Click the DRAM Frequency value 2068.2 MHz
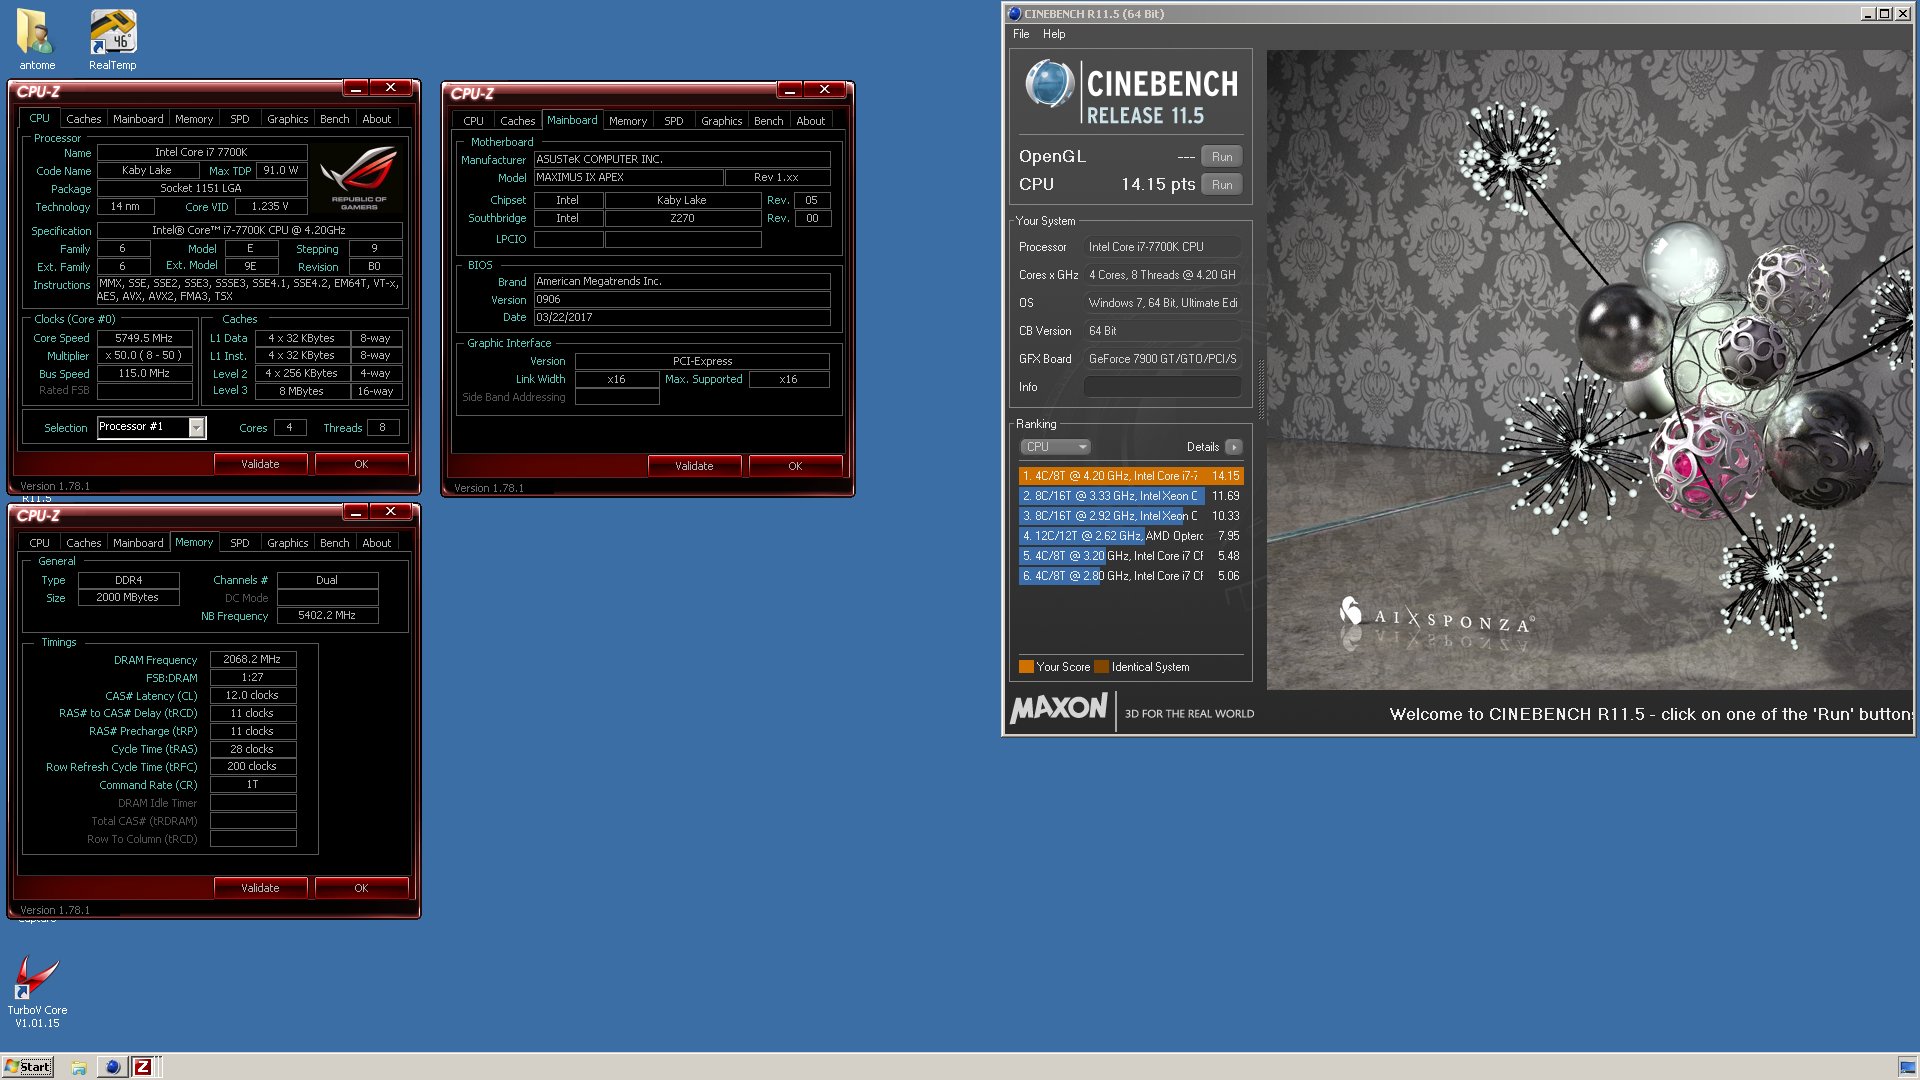This screenshot has width=1920, height=1080. click(252, 660)
